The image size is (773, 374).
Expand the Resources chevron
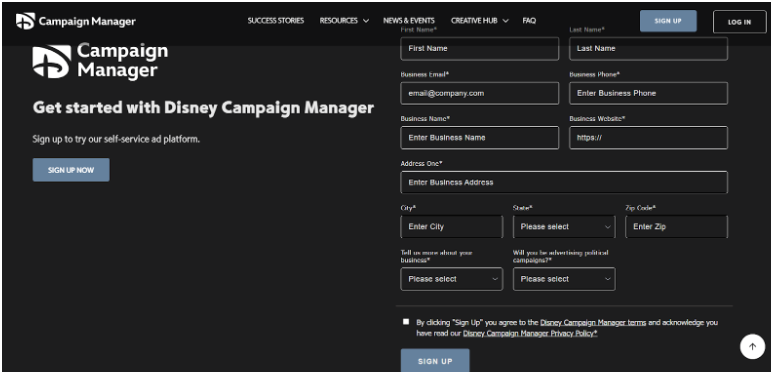pos(366,21)
